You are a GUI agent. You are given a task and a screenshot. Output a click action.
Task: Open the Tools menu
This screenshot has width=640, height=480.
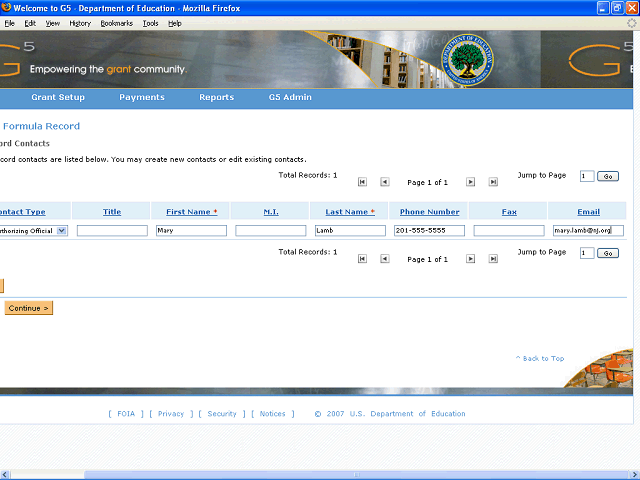pyautogui.click(x=151, y=23)
